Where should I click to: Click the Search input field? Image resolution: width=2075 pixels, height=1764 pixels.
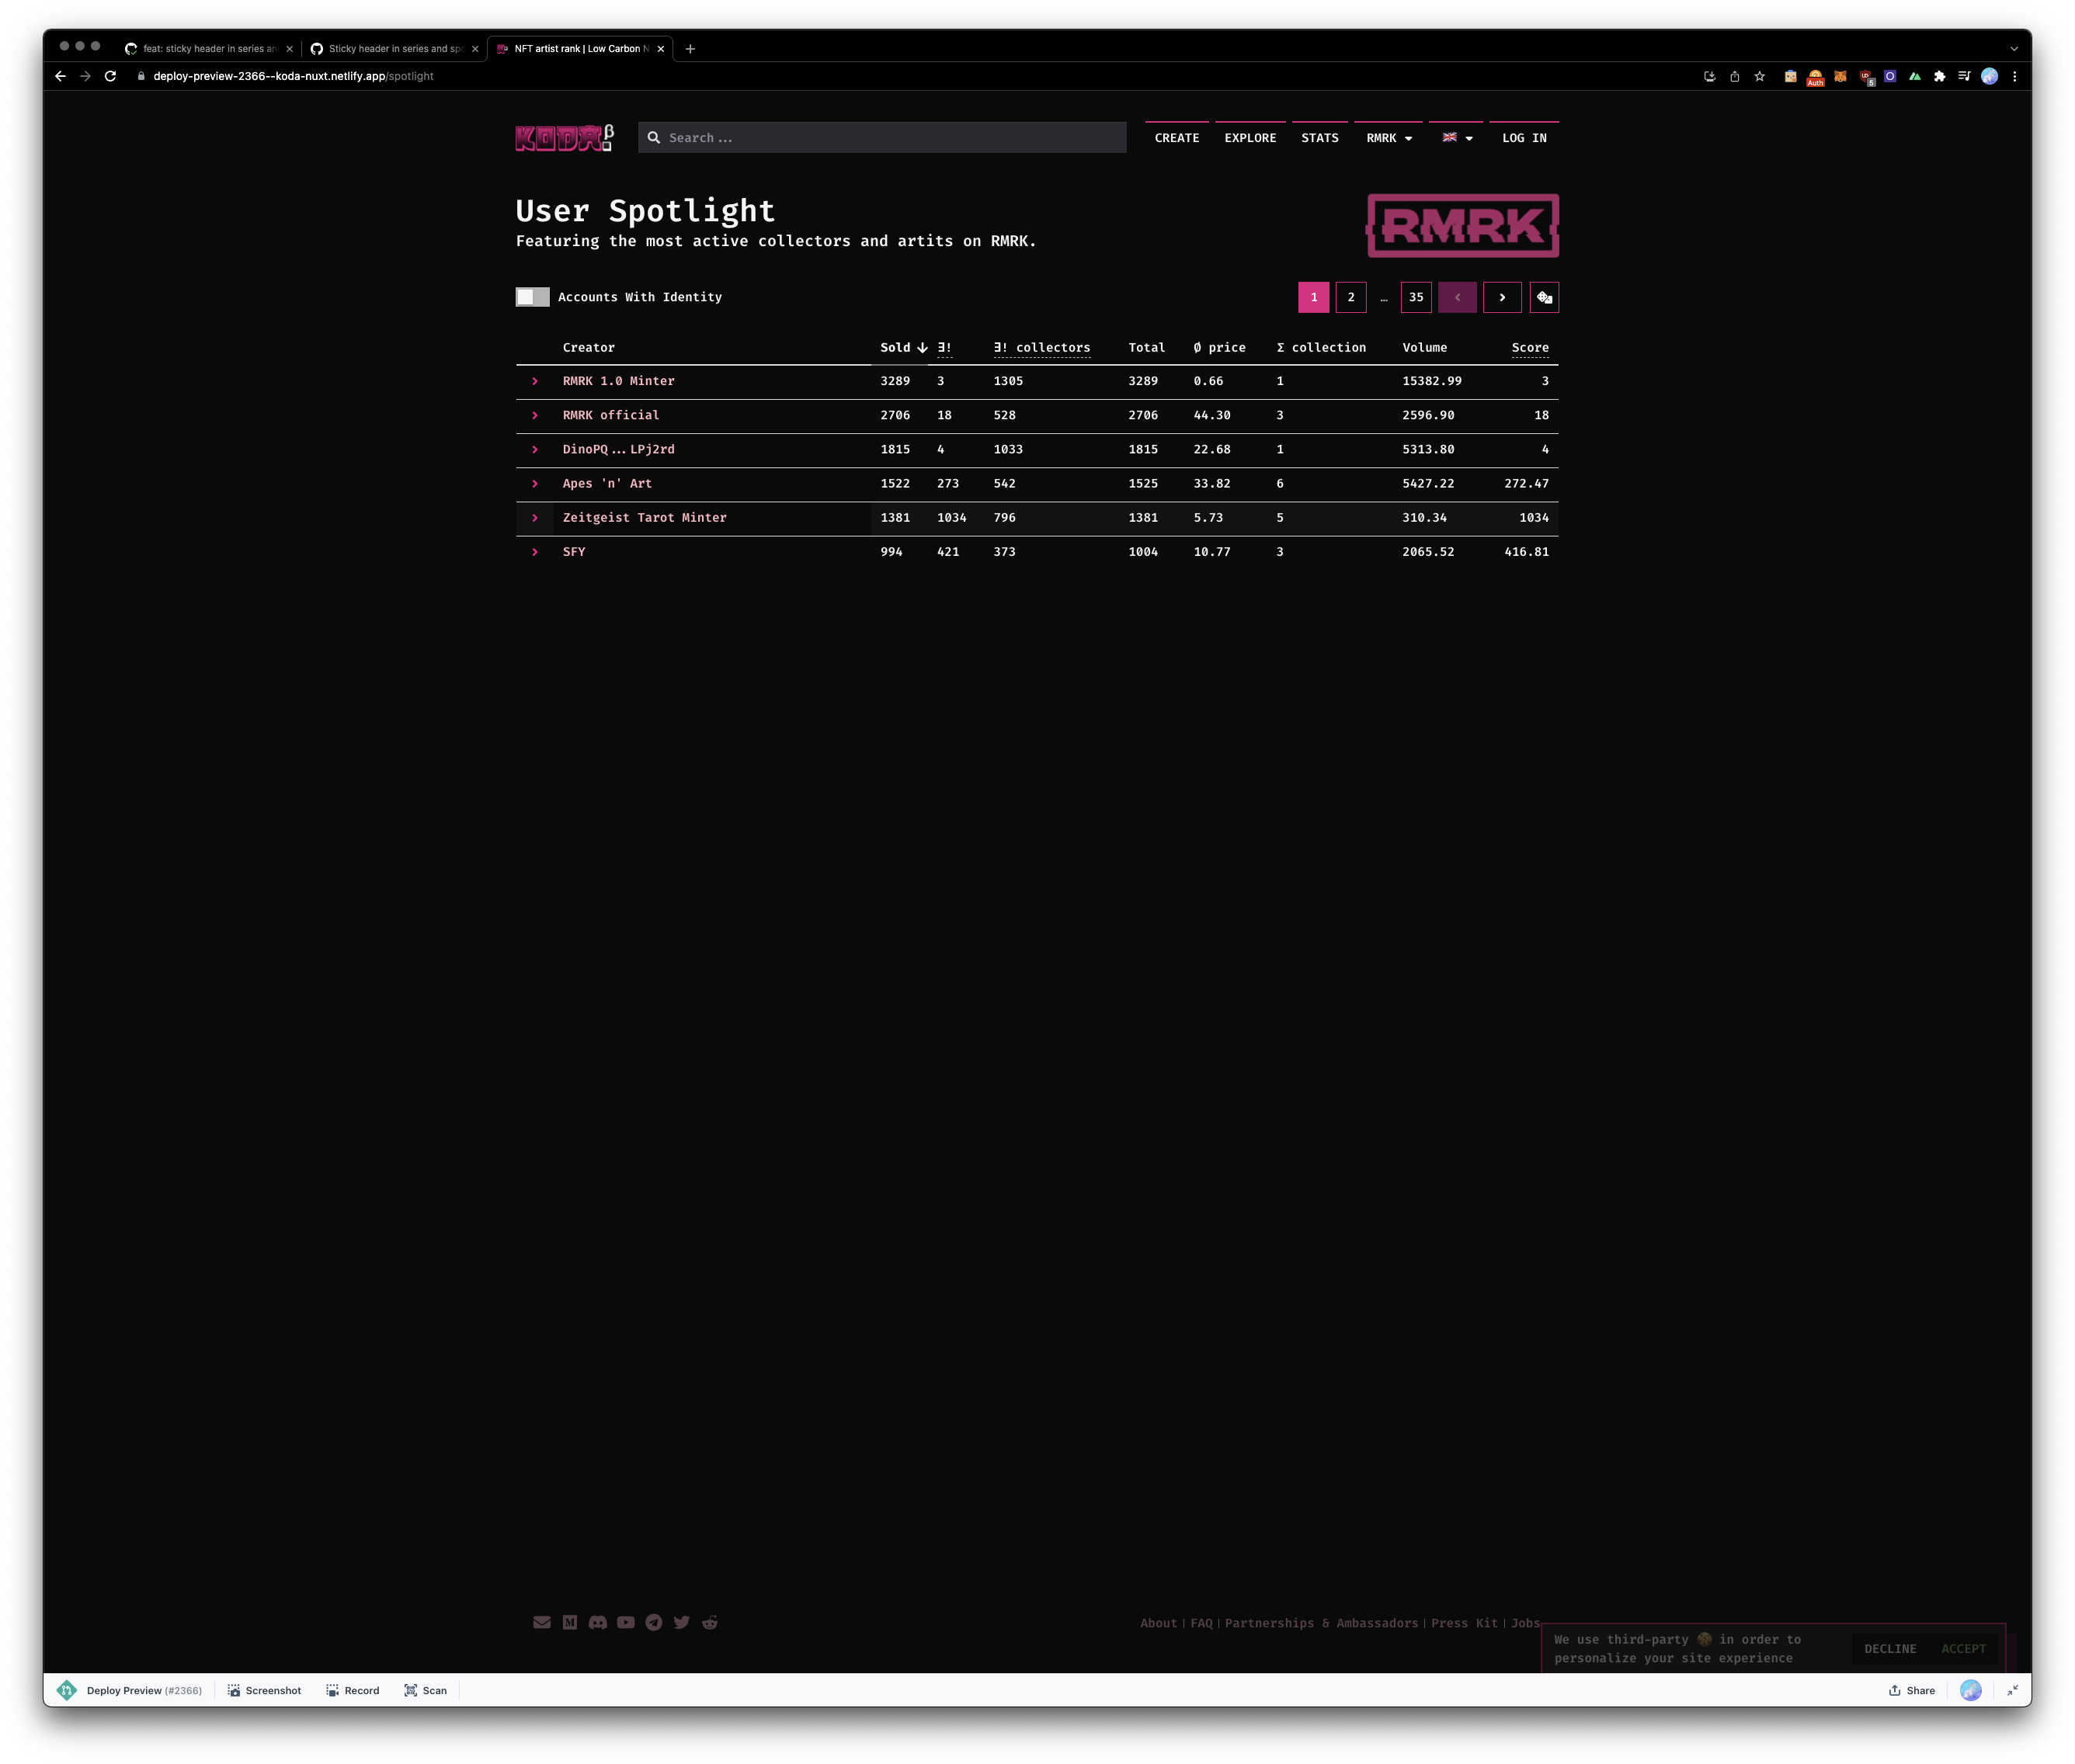click(x=890, y=138)
